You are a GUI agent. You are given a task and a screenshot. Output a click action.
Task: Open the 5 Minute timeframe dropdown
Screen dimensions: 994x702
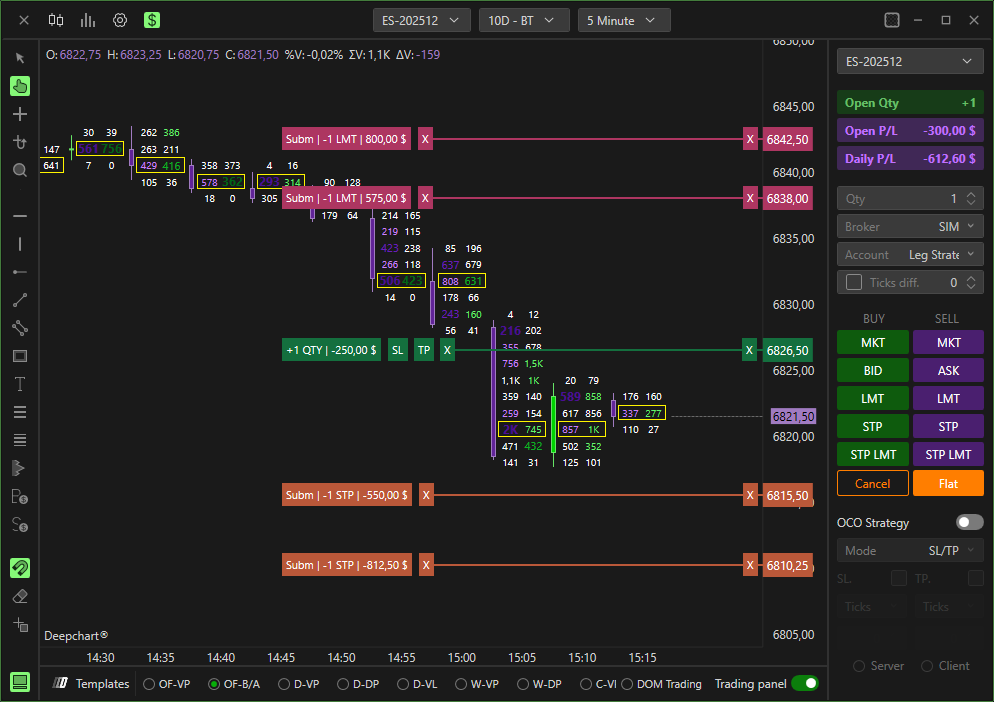pos(624,19)
